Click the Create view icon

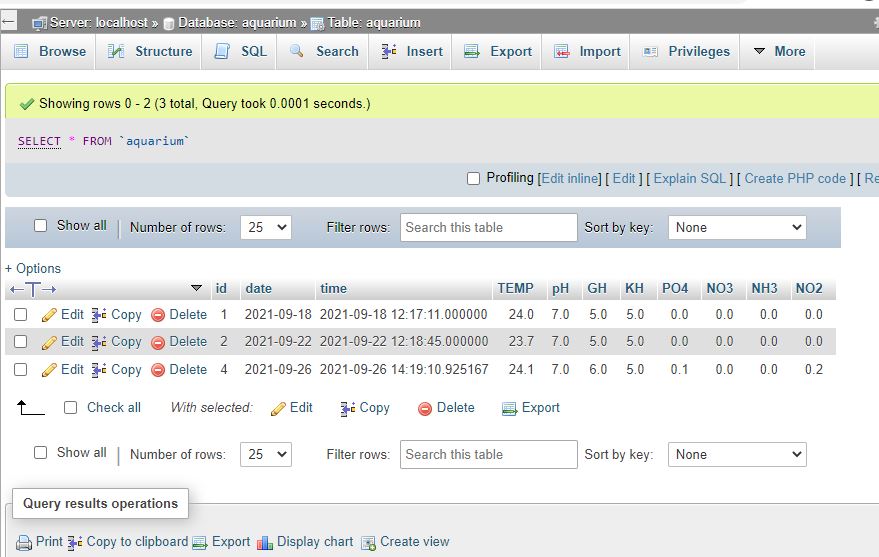pos(368,542)
